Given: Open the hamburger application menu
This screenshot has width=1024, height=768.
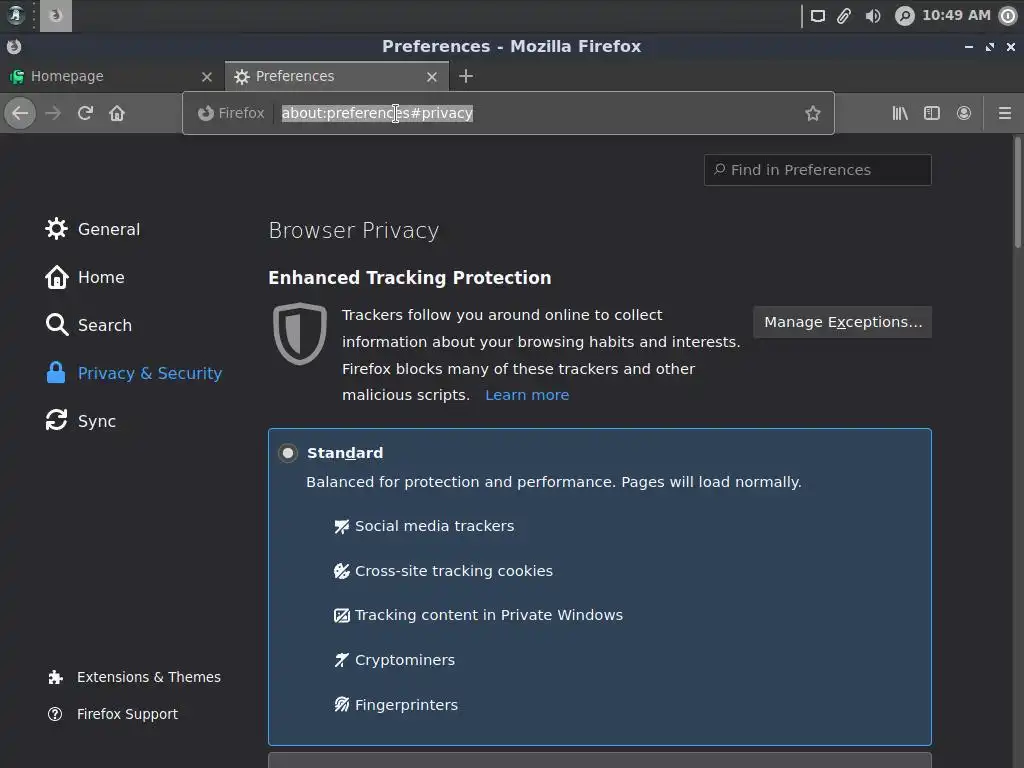Looking at the screenshot, I should 1005,113.
